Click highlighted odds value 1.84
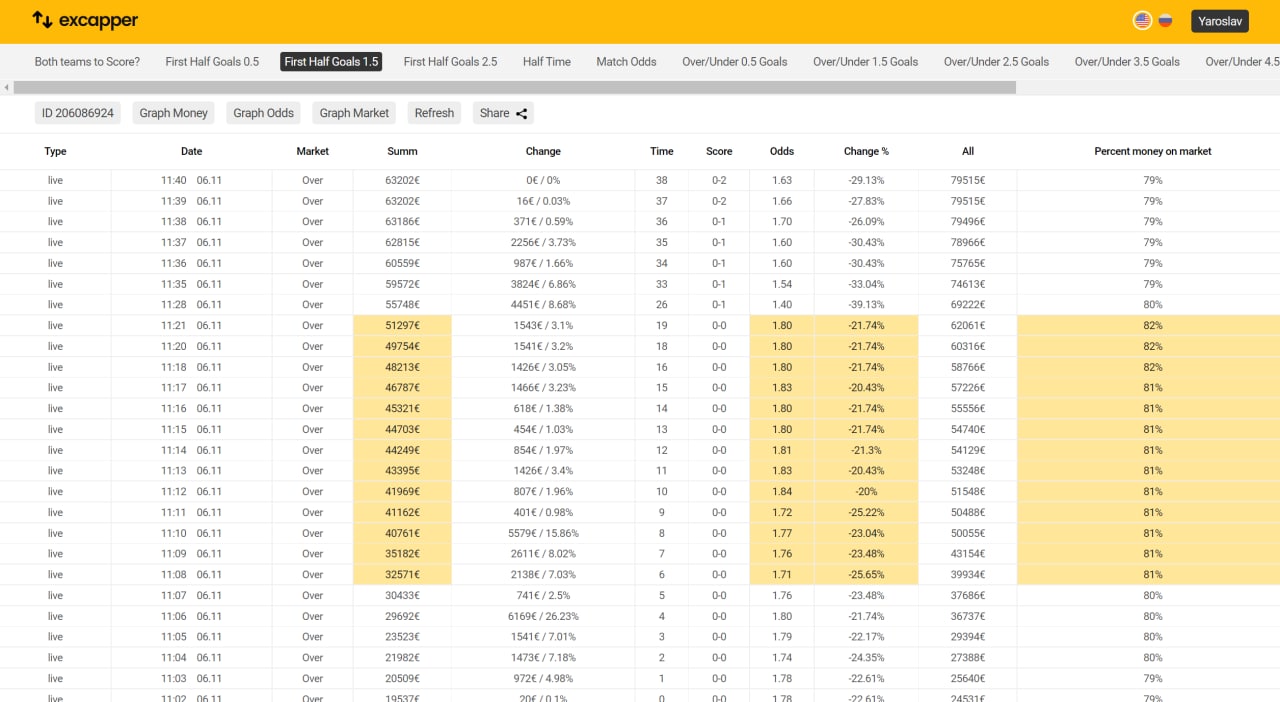Screen dimensions: 1280x702 point(782,491)
